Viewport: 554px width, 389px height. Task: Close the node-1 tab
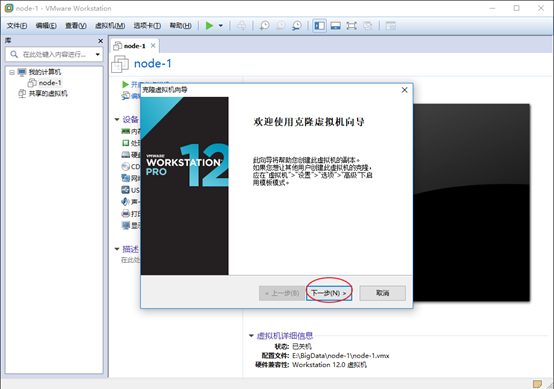pyautogui.click(x=153, y=46)
